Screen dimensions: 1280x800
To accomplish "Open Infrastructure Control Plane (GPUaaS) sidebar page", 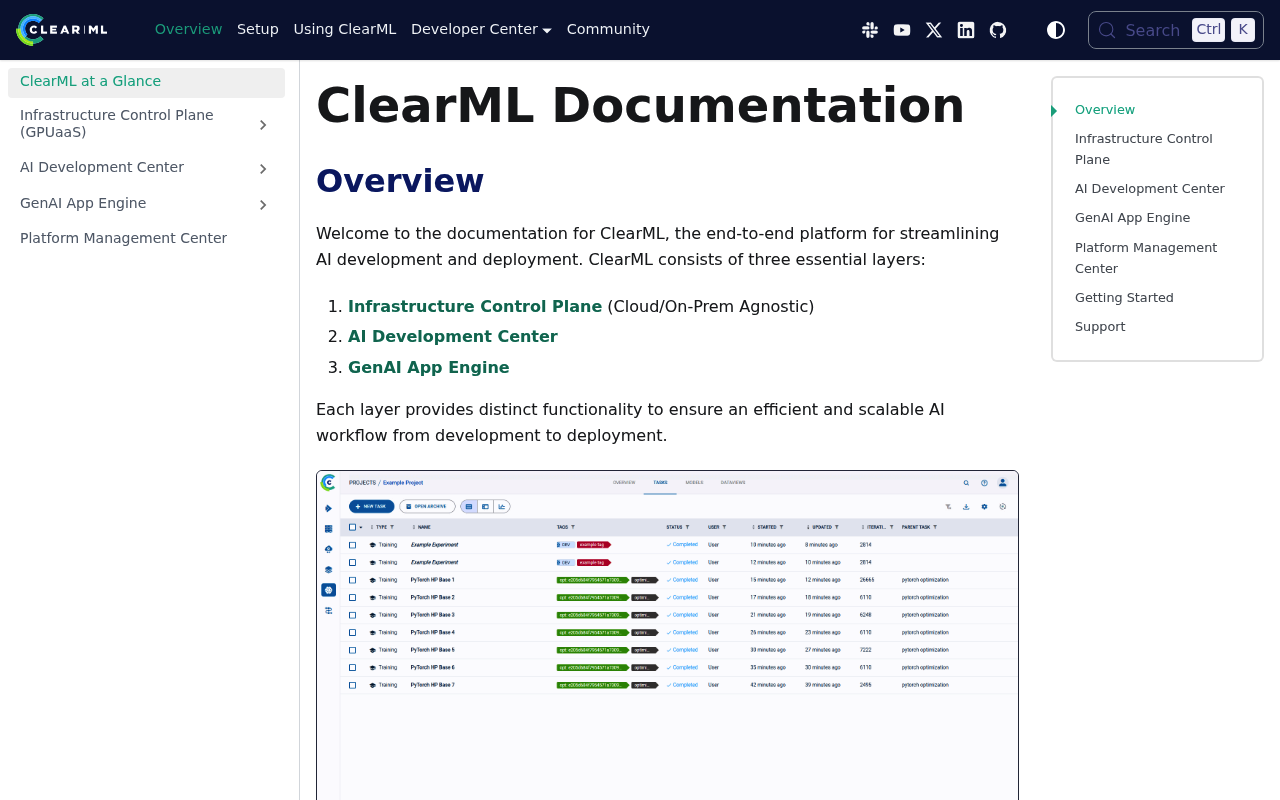I will click(x=125, y=124).
